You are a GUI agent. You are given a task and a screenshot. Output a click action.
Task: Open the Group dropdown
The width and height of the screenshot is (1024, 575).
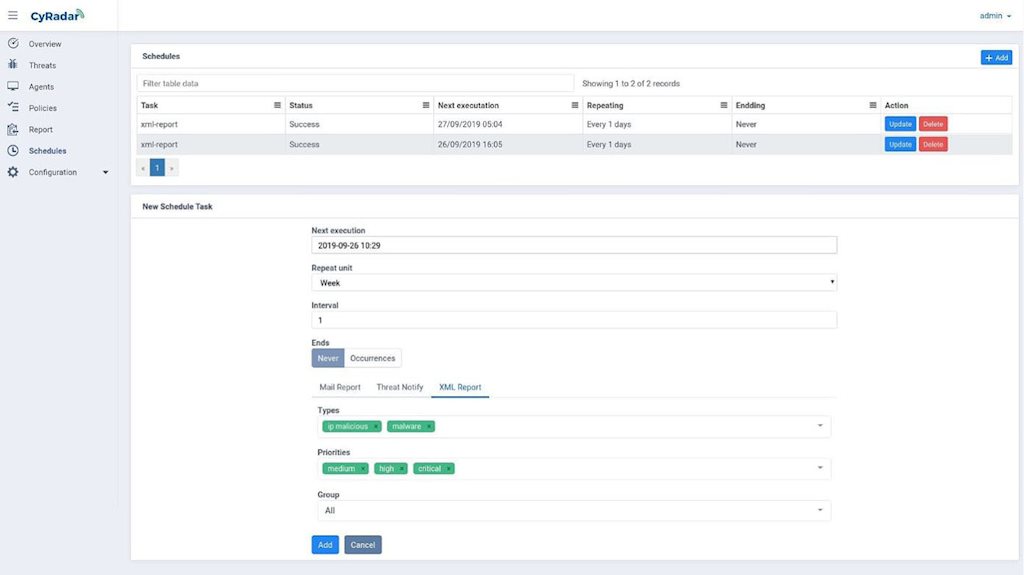click(x=571, y=511)
